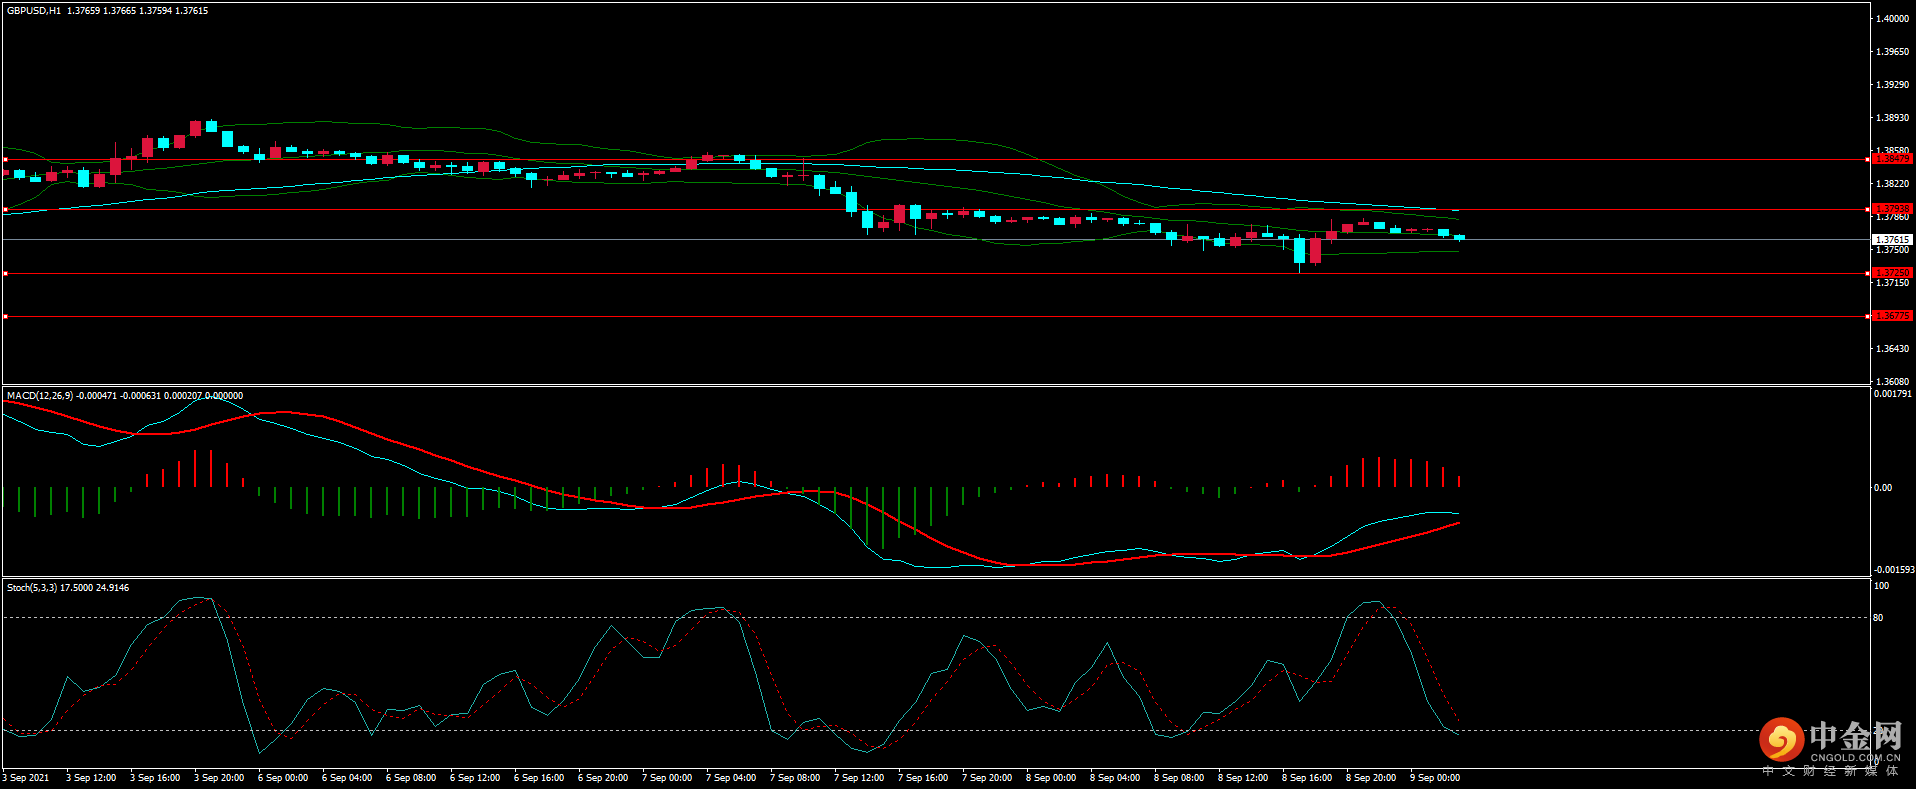Image resolution: width=1916 pixels, height=789 pixels.
Task: Click the 9 Sep 00:00 time axis label
Action: coord(1435,778)
